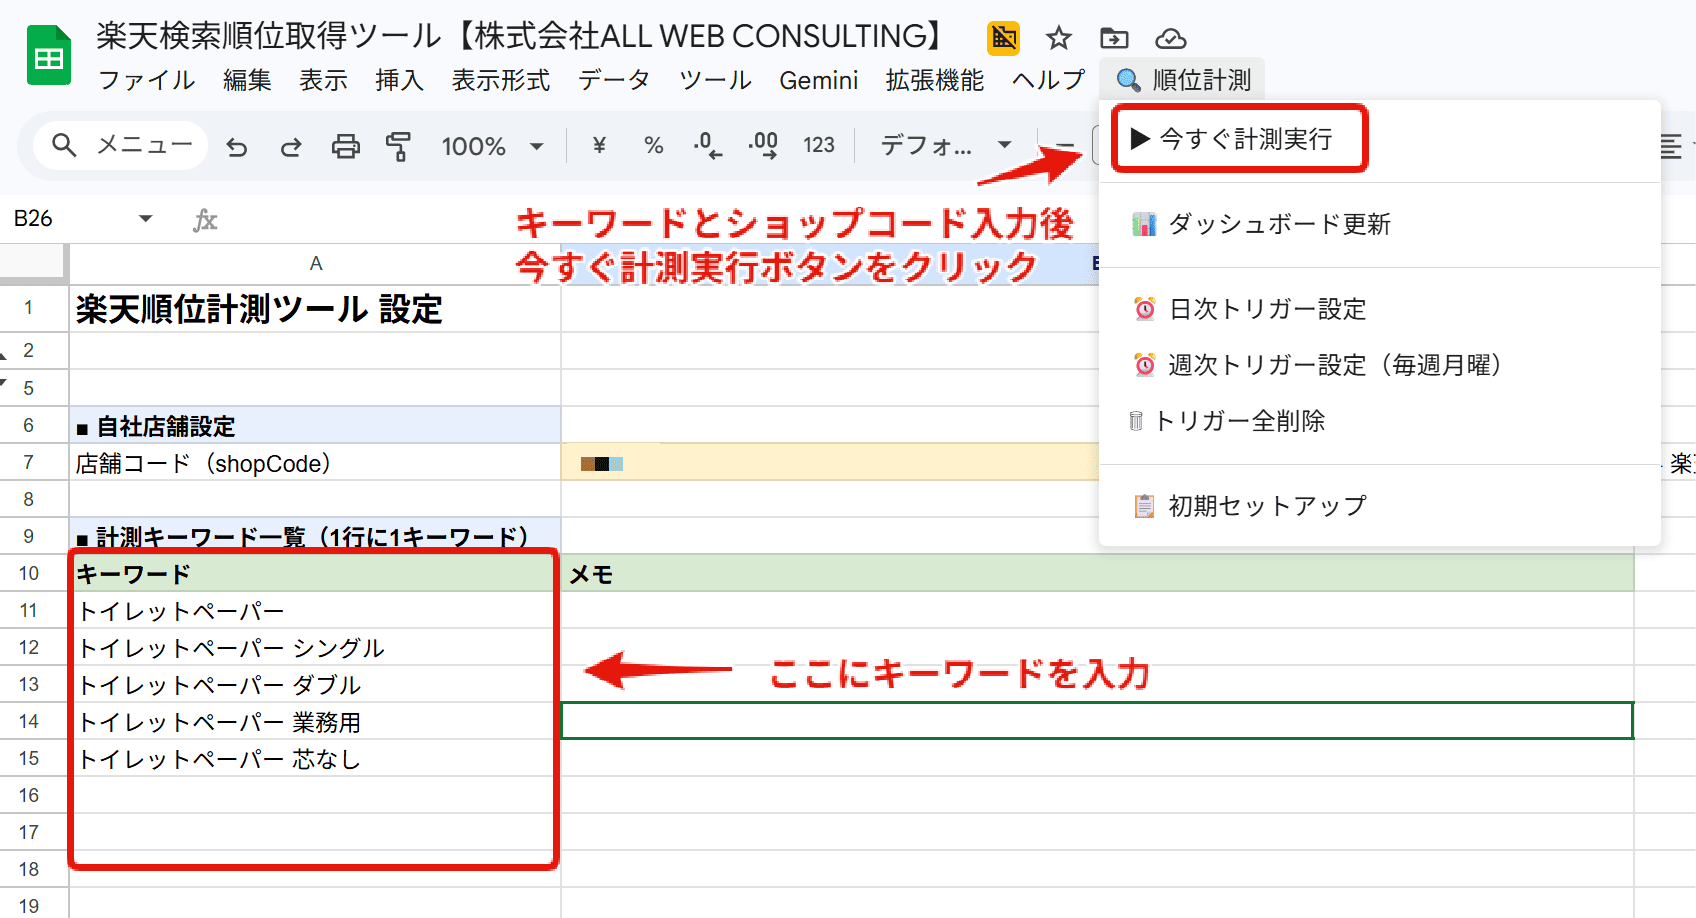Open the 拡張機能 menu
The image size is (1696, 918).
click(x=934, y=80)
